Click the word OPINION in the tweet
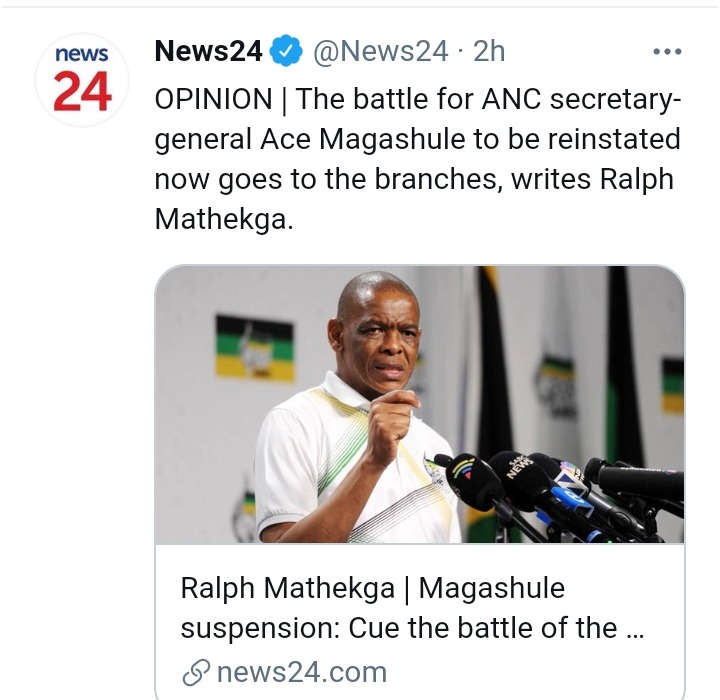This screenshot has width=720, height=700. (x=213, y=99)
